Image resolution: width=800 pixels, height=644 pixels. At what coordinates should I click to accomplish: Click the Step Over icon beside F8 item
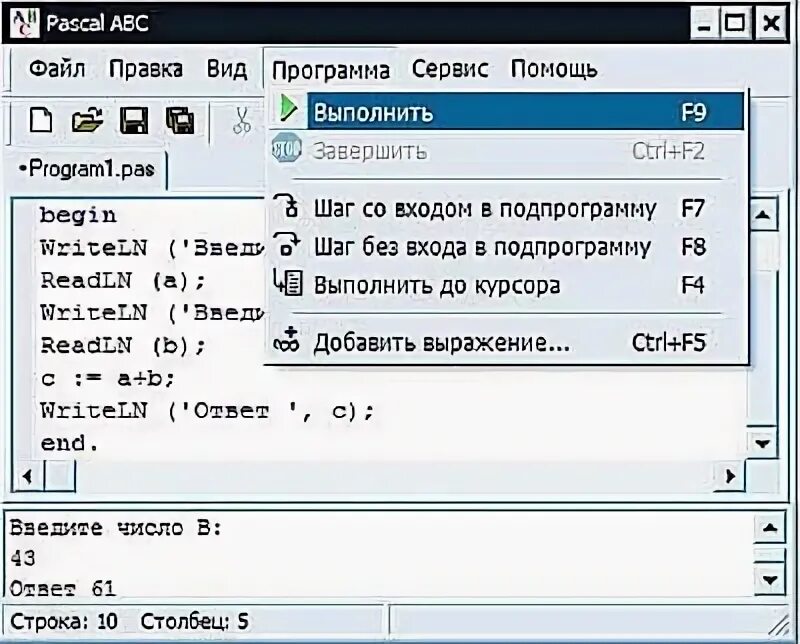[x=287, y=244]
